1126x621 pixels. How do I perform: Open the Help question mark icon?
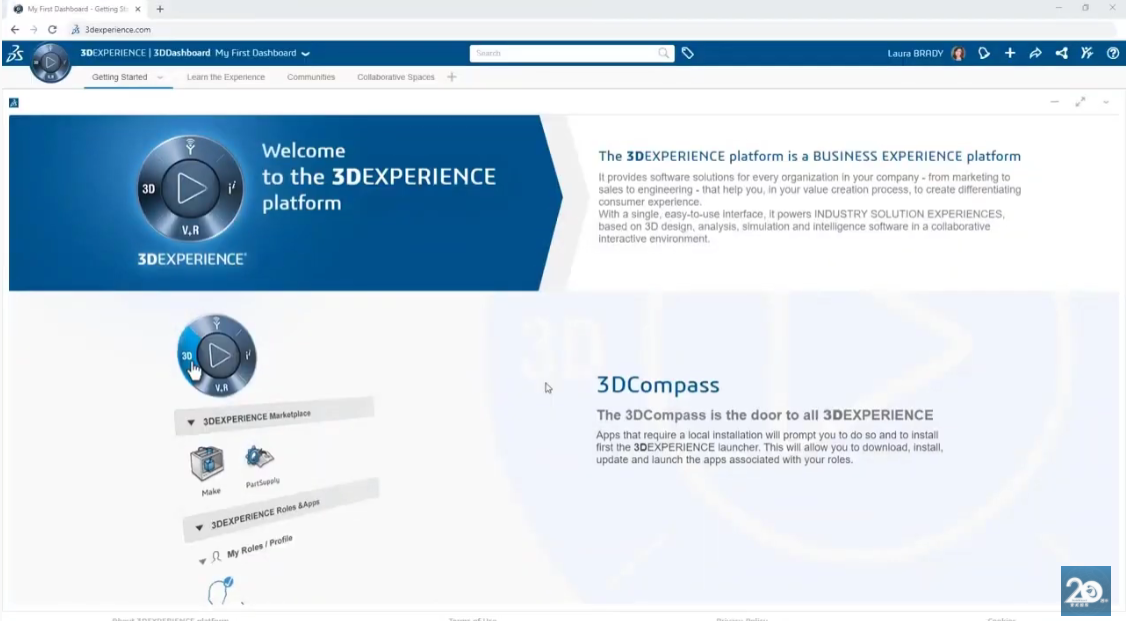pos(1113,53)
